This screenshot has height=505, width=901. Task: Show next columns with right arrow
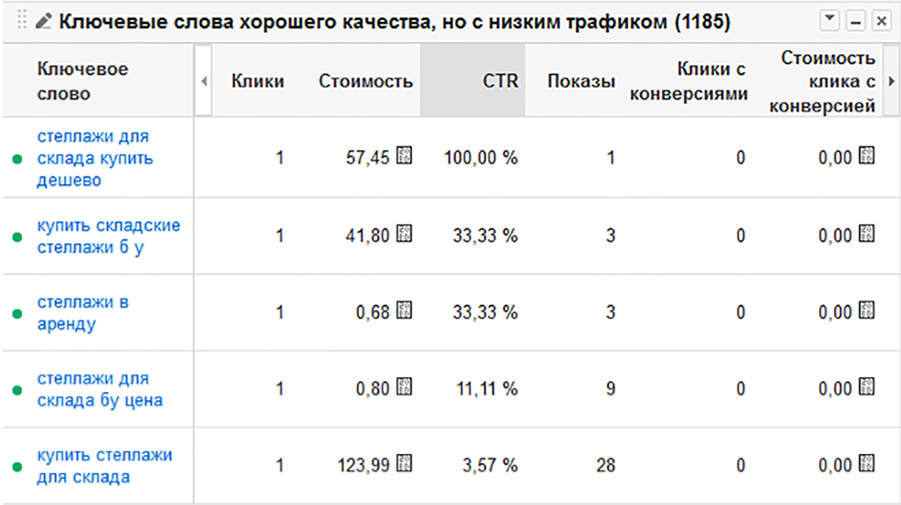coord(891,81)
